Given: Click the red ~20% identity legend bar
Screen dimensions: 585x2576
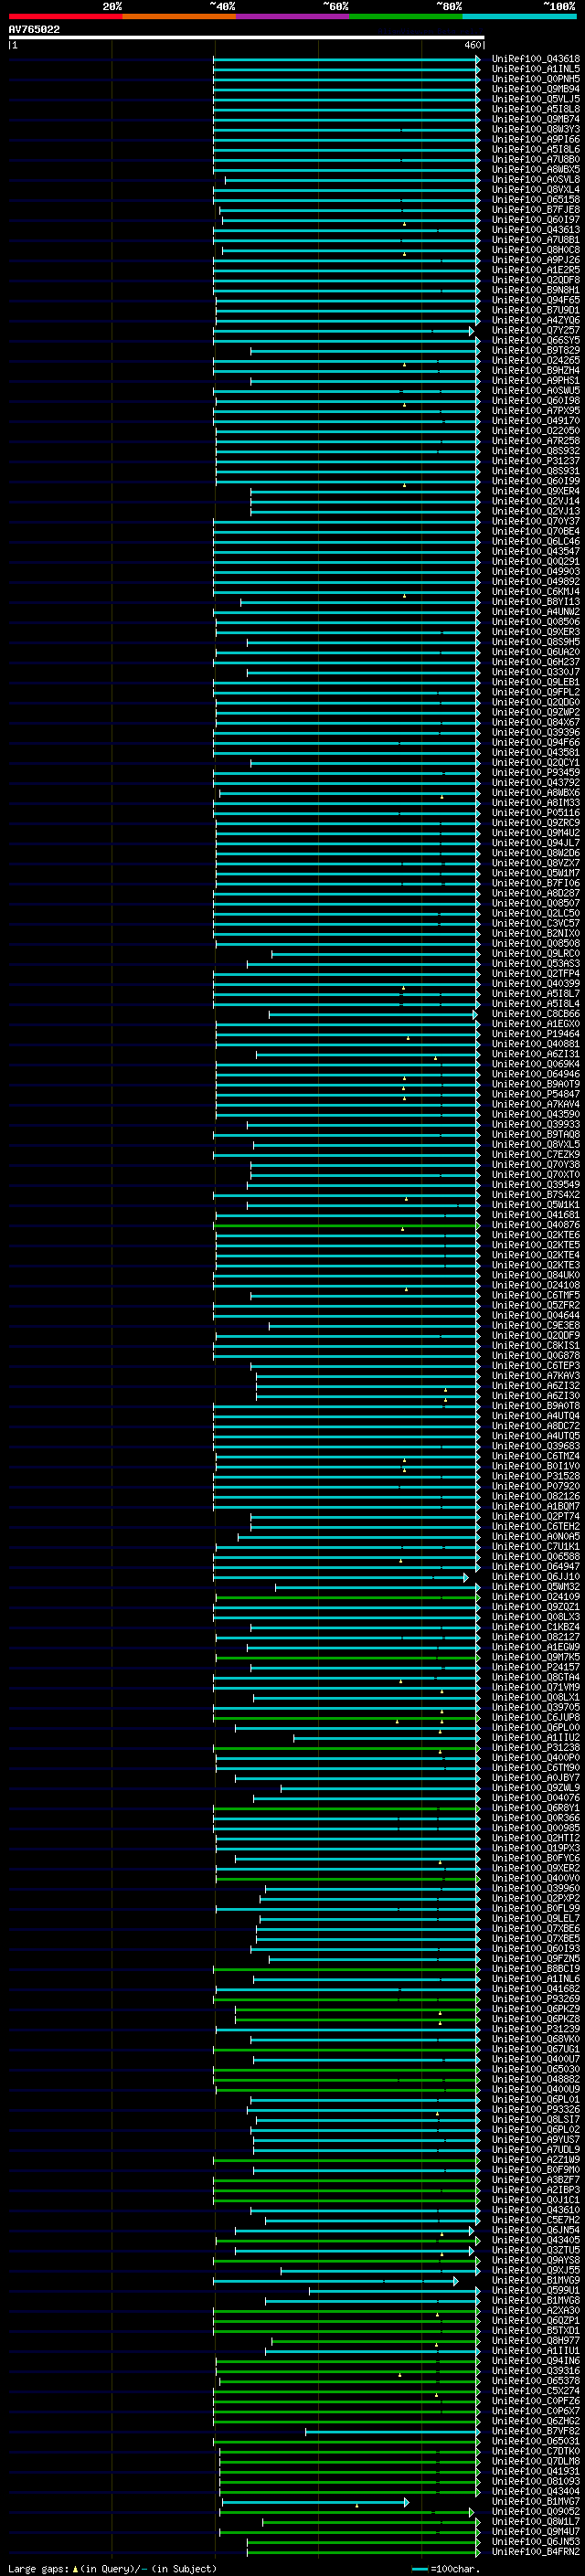Looking at the screenshot, I should (x=65, y=16).
